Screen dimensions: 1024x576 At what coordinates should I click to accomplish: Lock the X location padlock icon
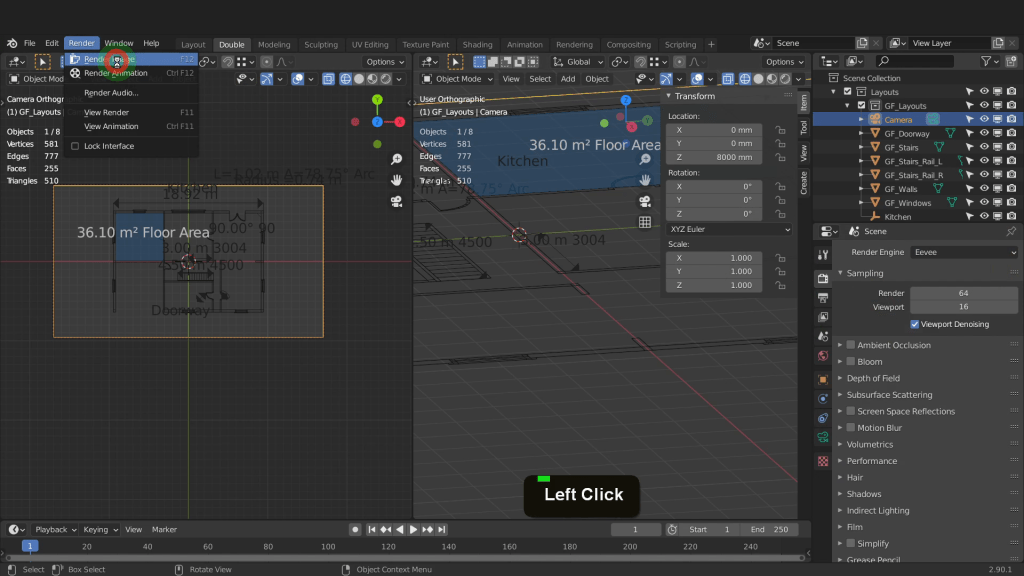click(x=780, y=130)
